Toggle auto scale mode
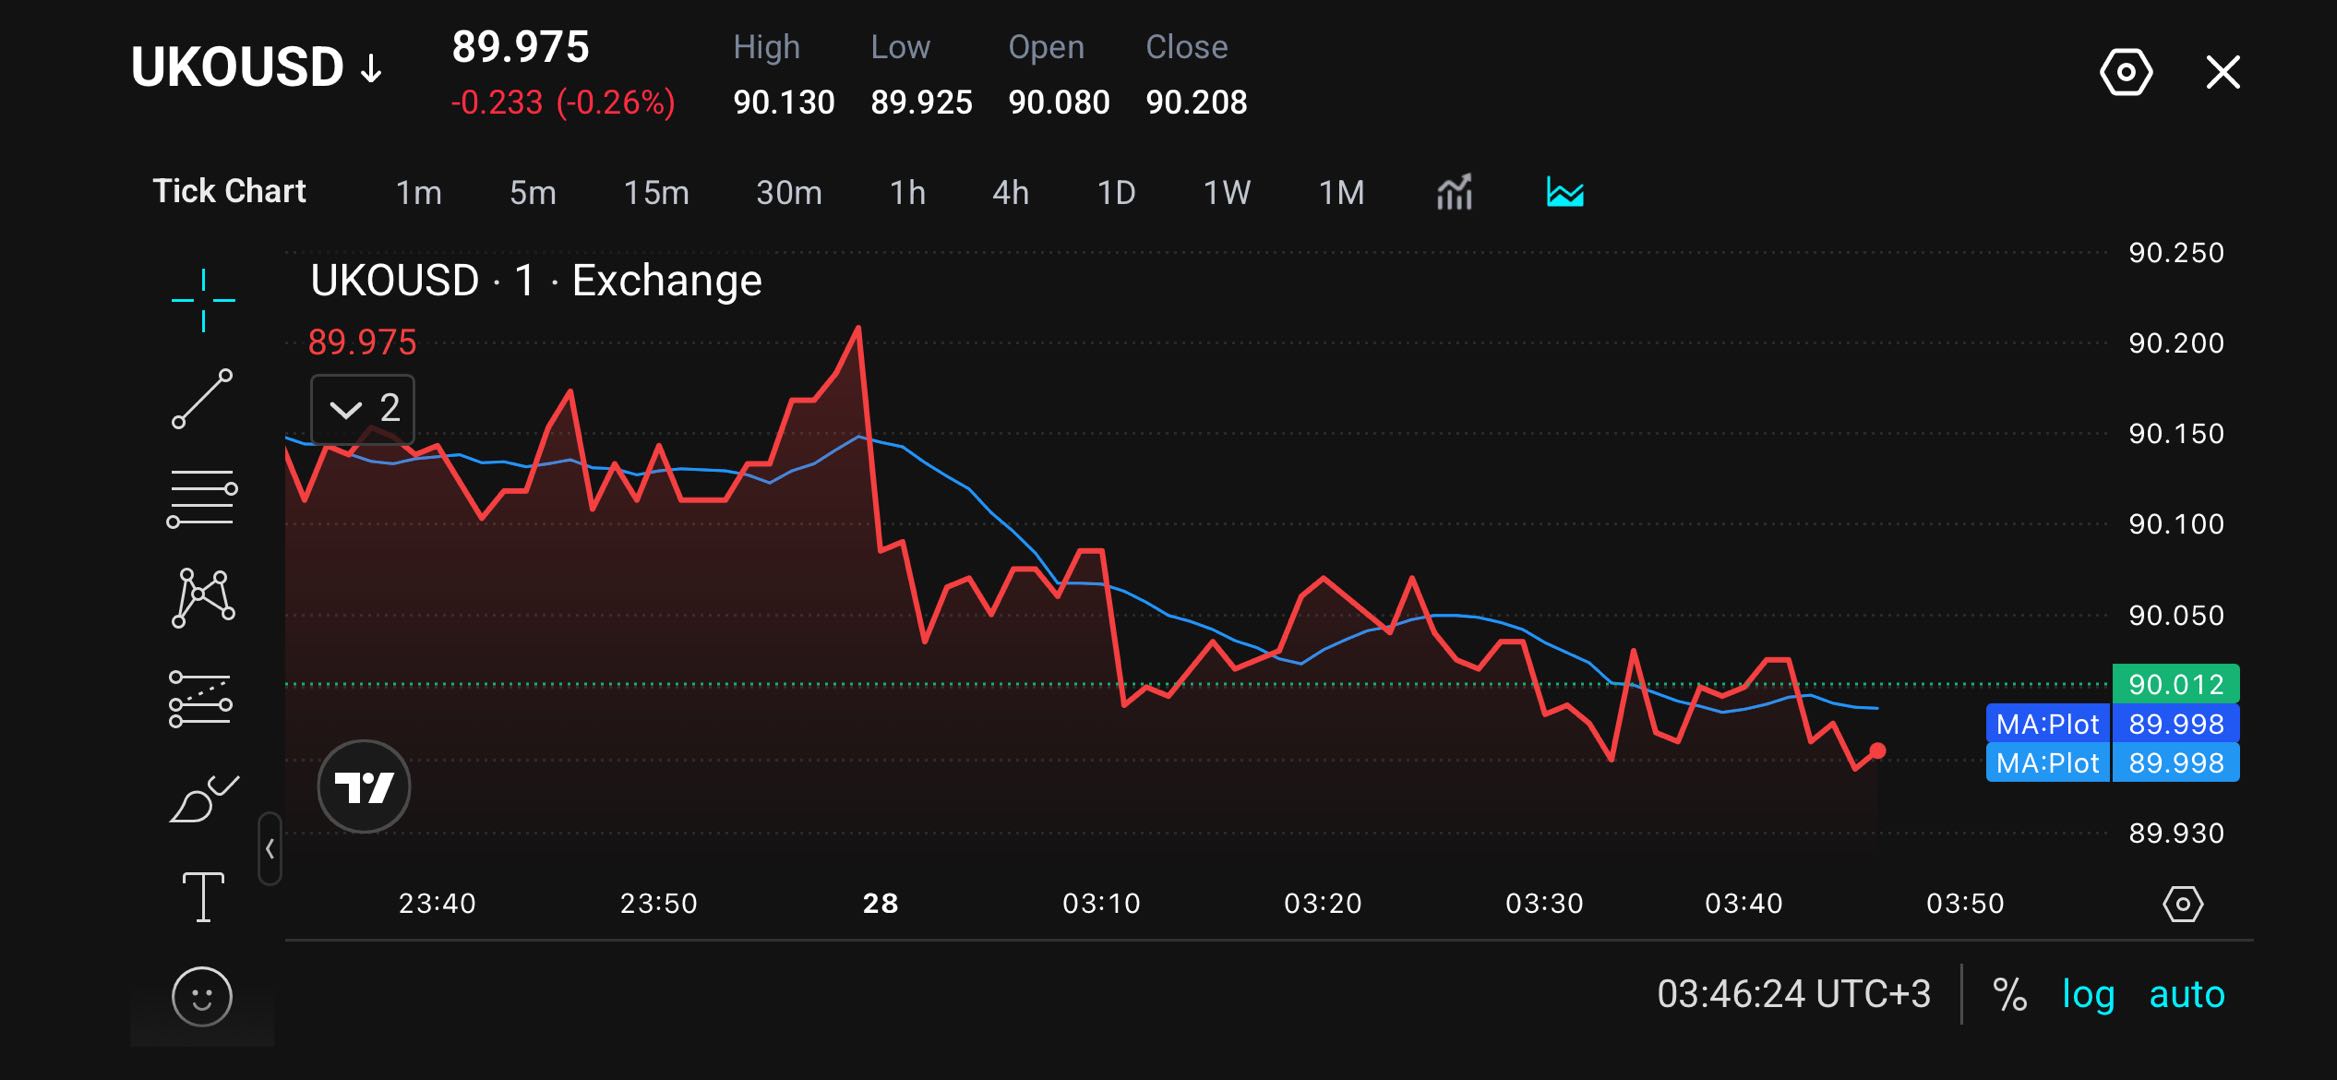Viewport: 2337px width, 1080px height. pos(2187,995)
